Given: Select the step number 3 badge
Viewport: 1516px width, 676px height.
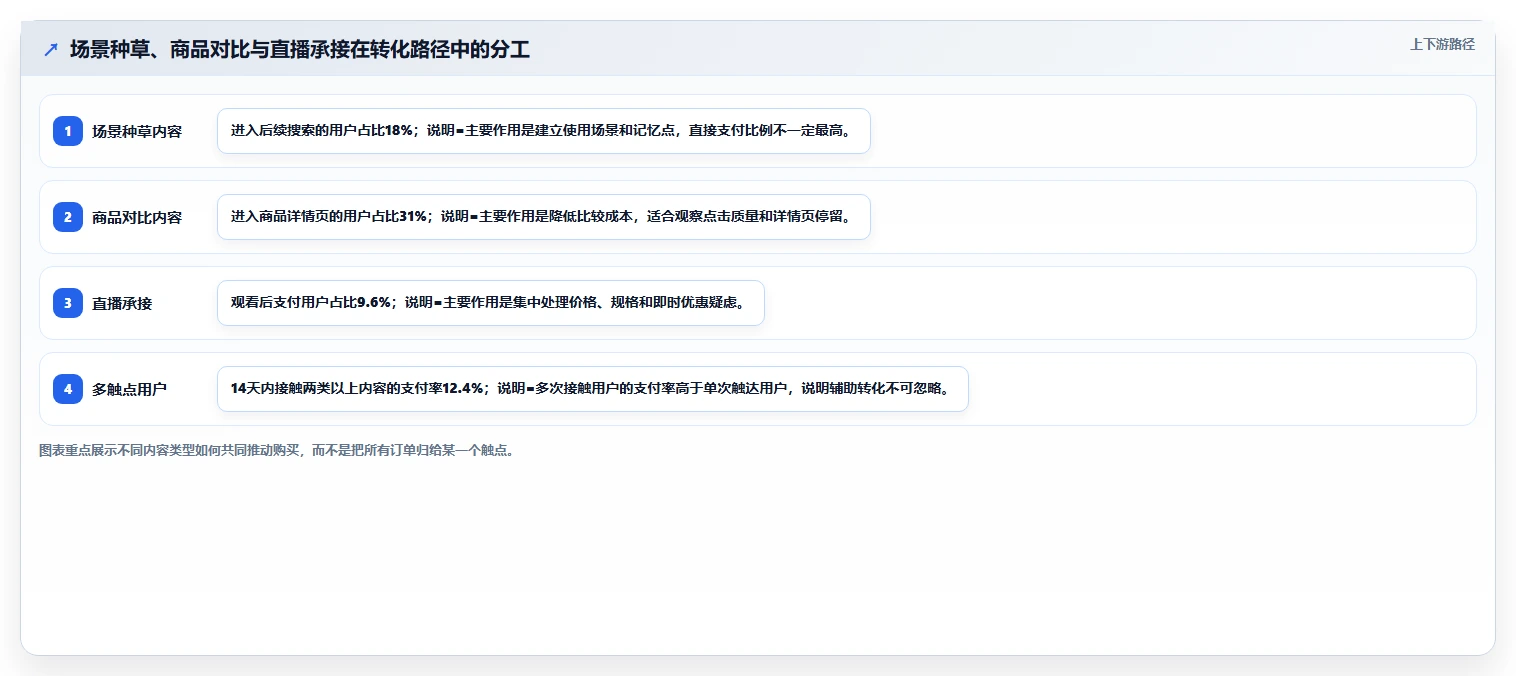Looking at the screenshot, I should click(x=68, y=303).
